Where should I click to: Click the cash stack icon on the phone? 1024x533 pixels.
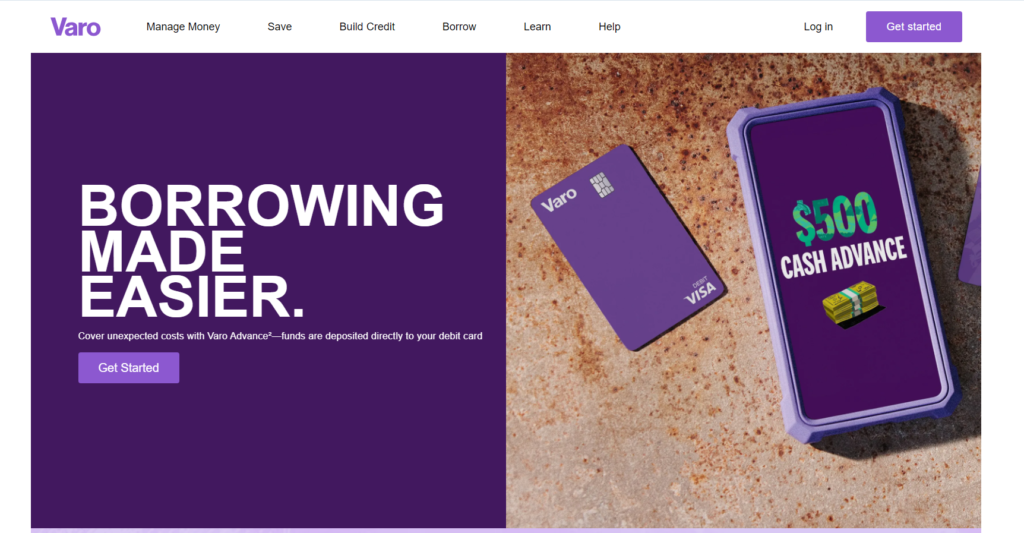tap(850, 303)
